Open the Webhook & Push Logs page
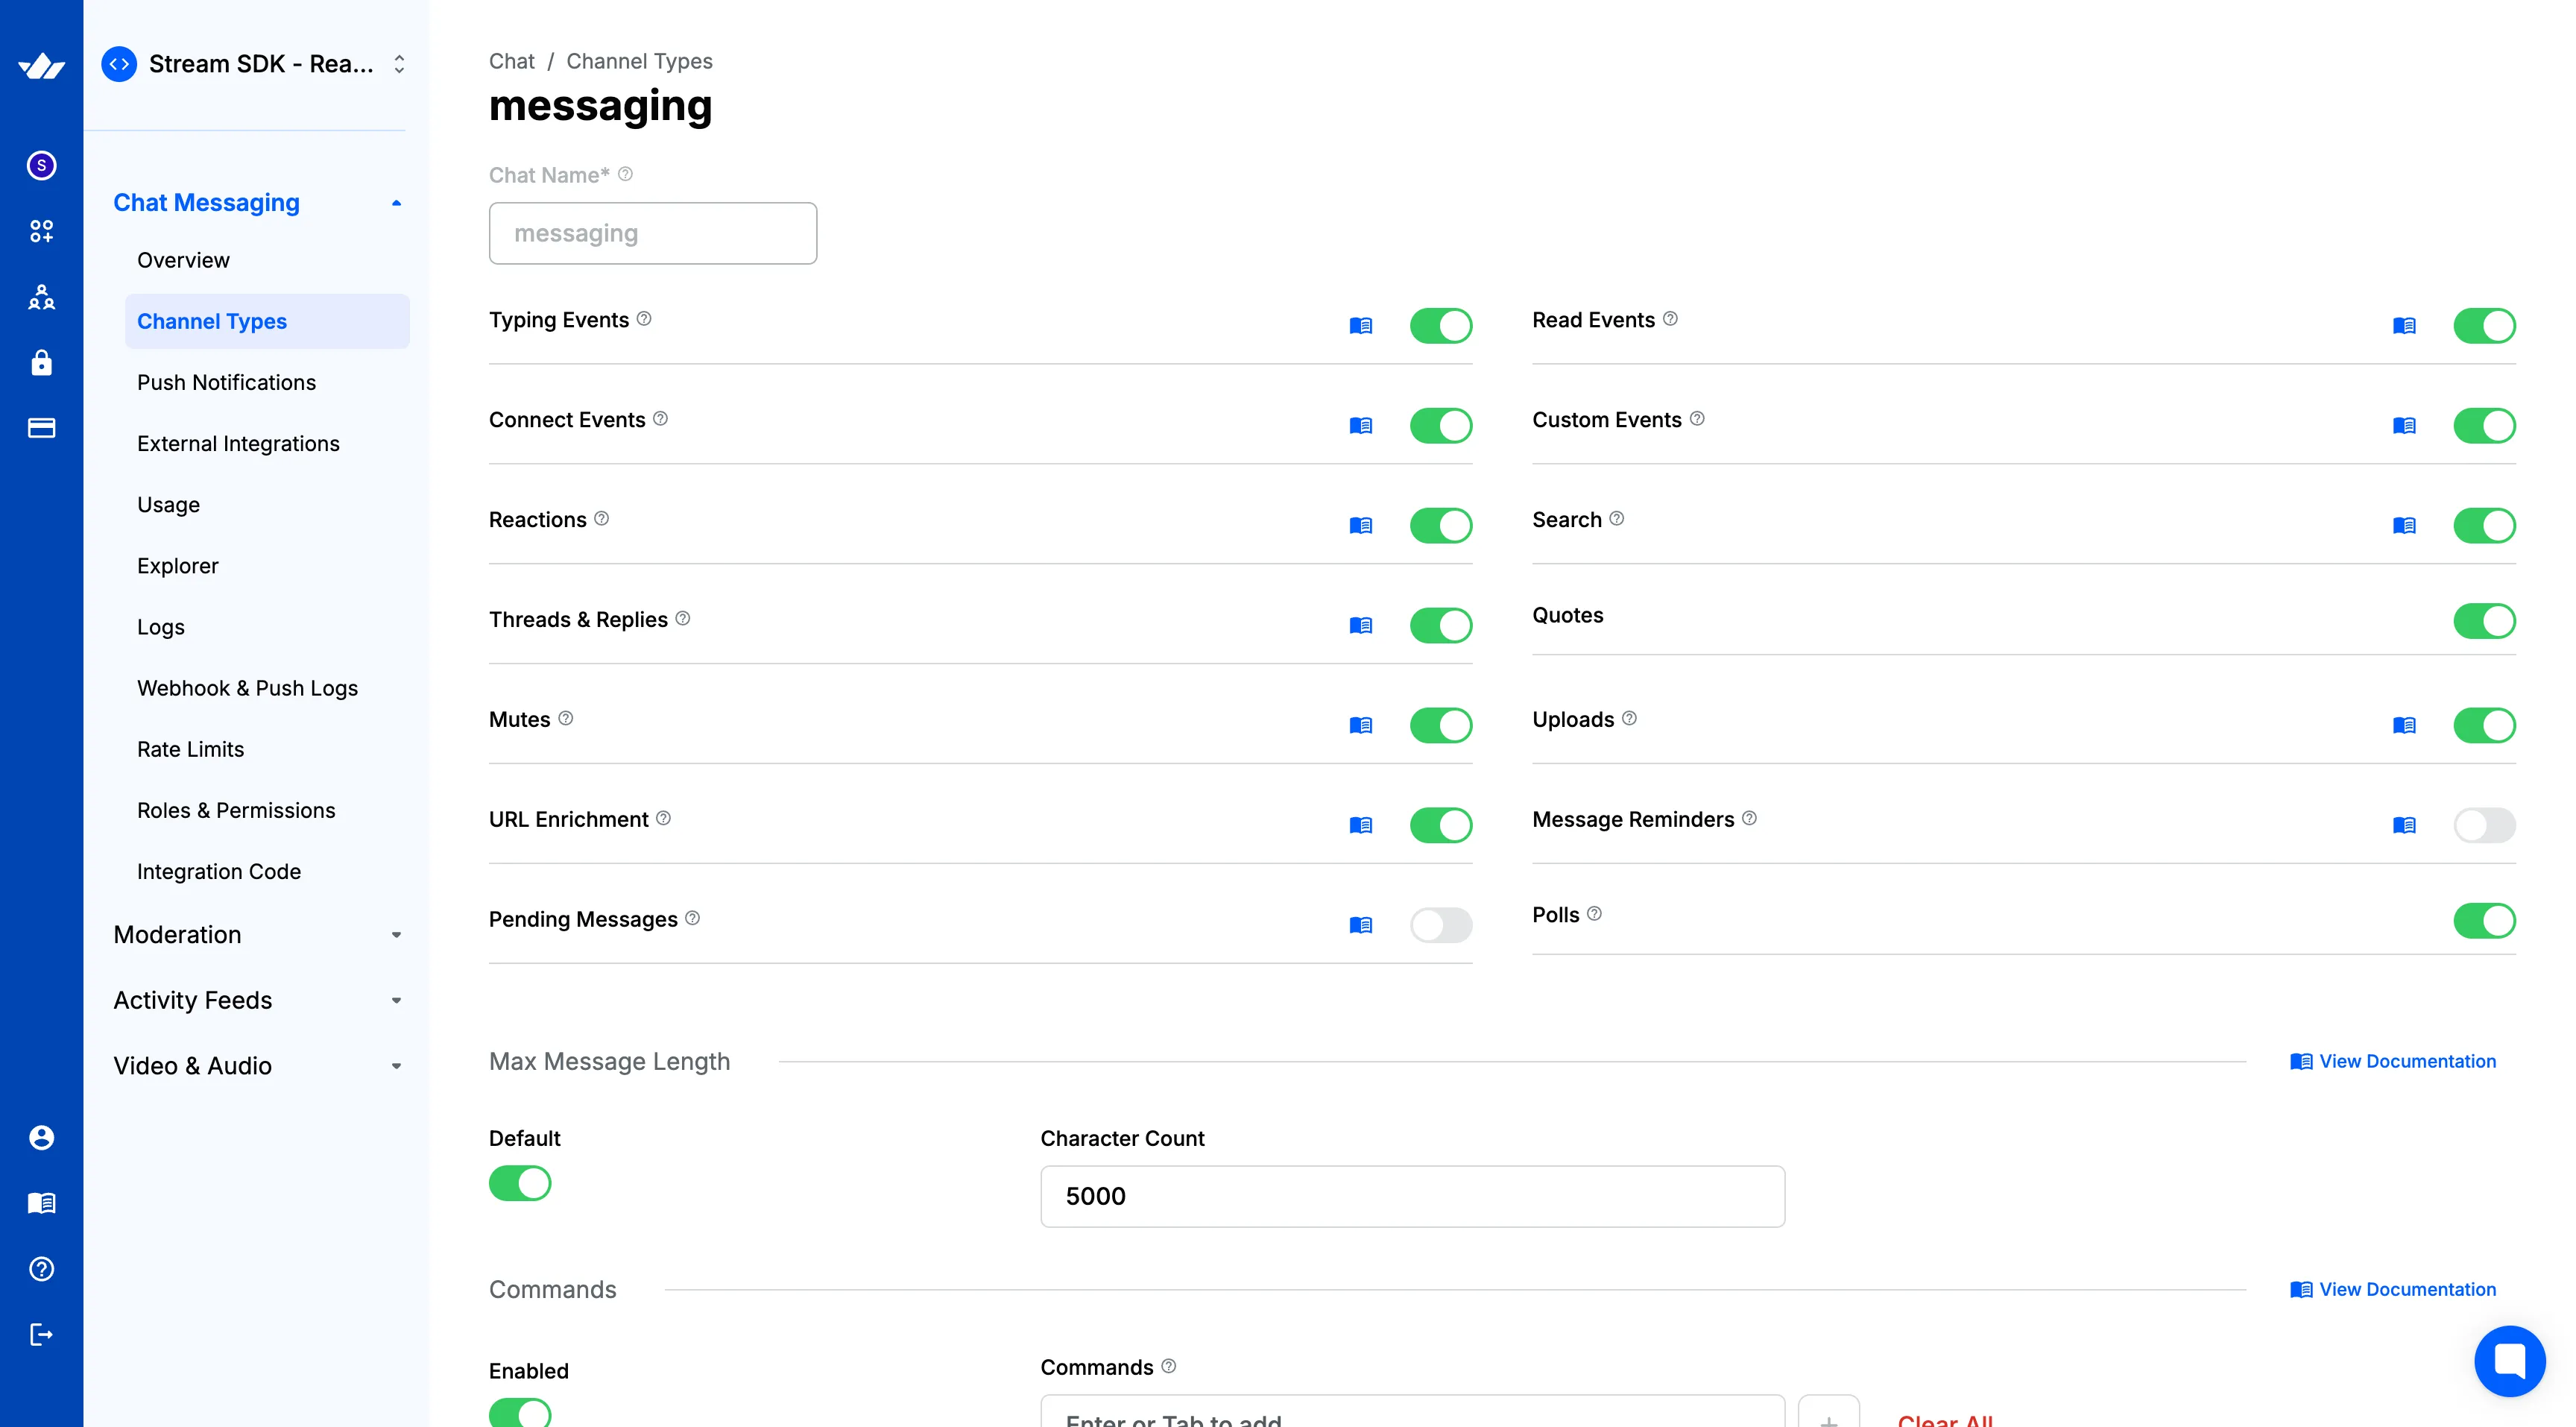Viewport: 2576px width, 1427px height. point(247,687)
